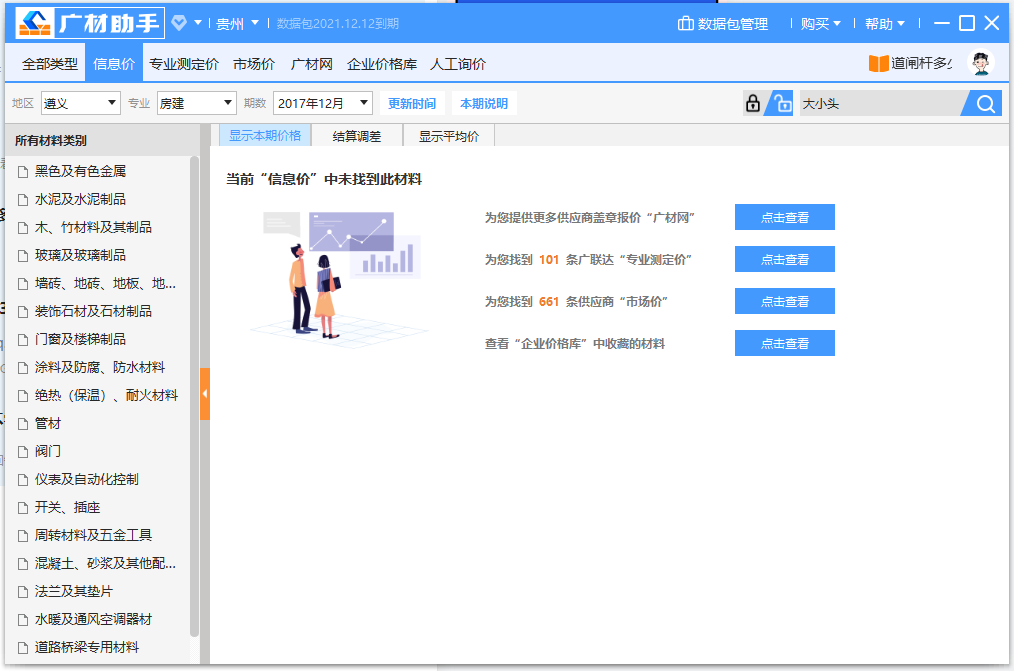The width and height of the screenshot is (1014, 671).
Task: Switch to 专业测定价 tab
Action: tap(184, 64)
